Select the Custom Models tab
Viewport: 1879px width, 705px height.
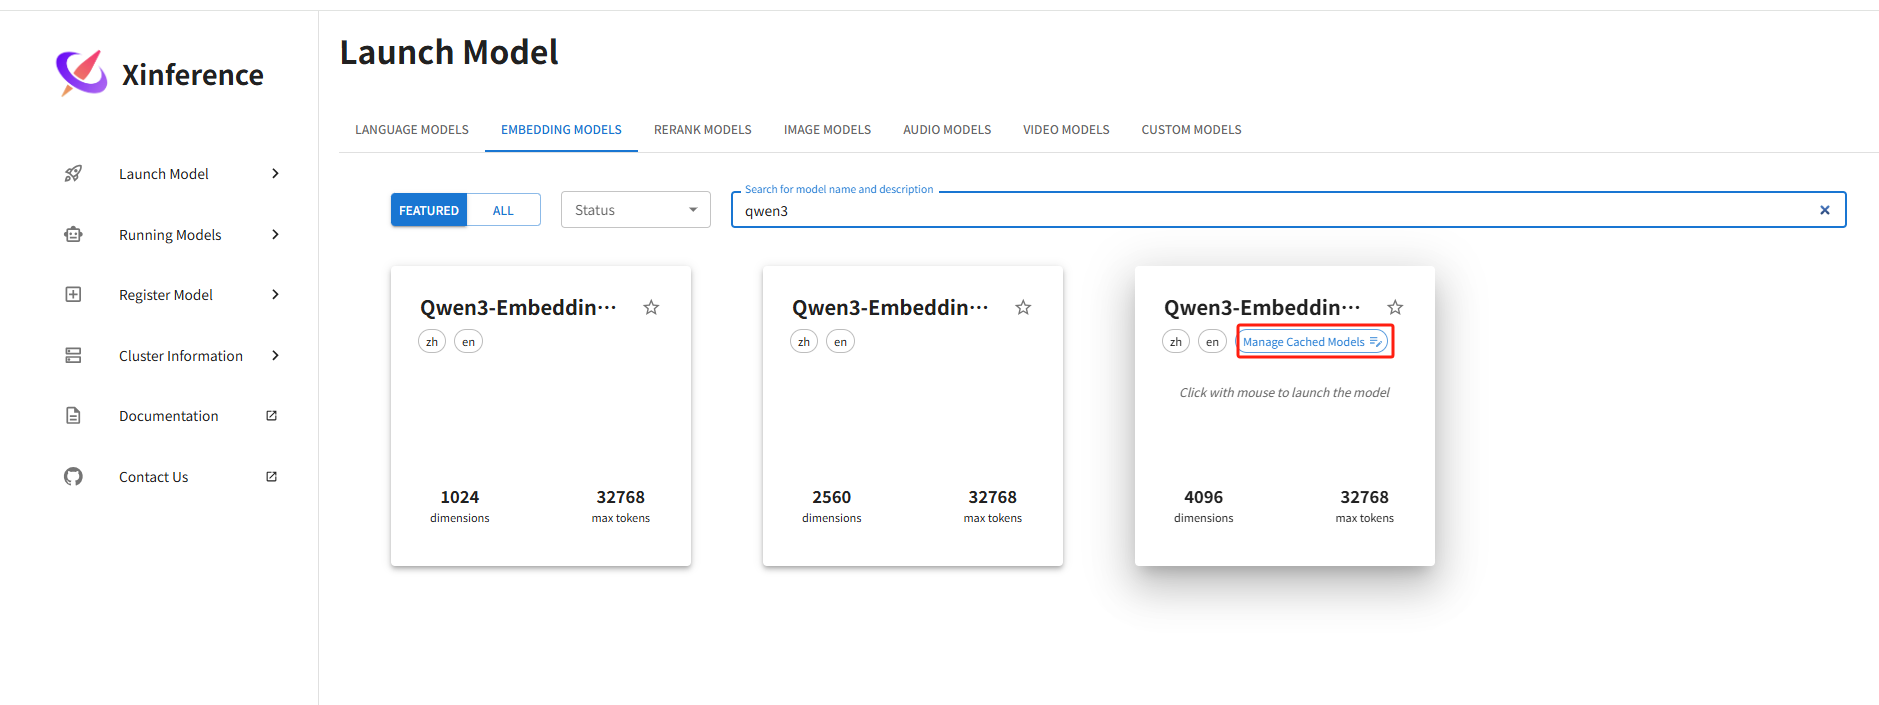(x=1191, y=130)
